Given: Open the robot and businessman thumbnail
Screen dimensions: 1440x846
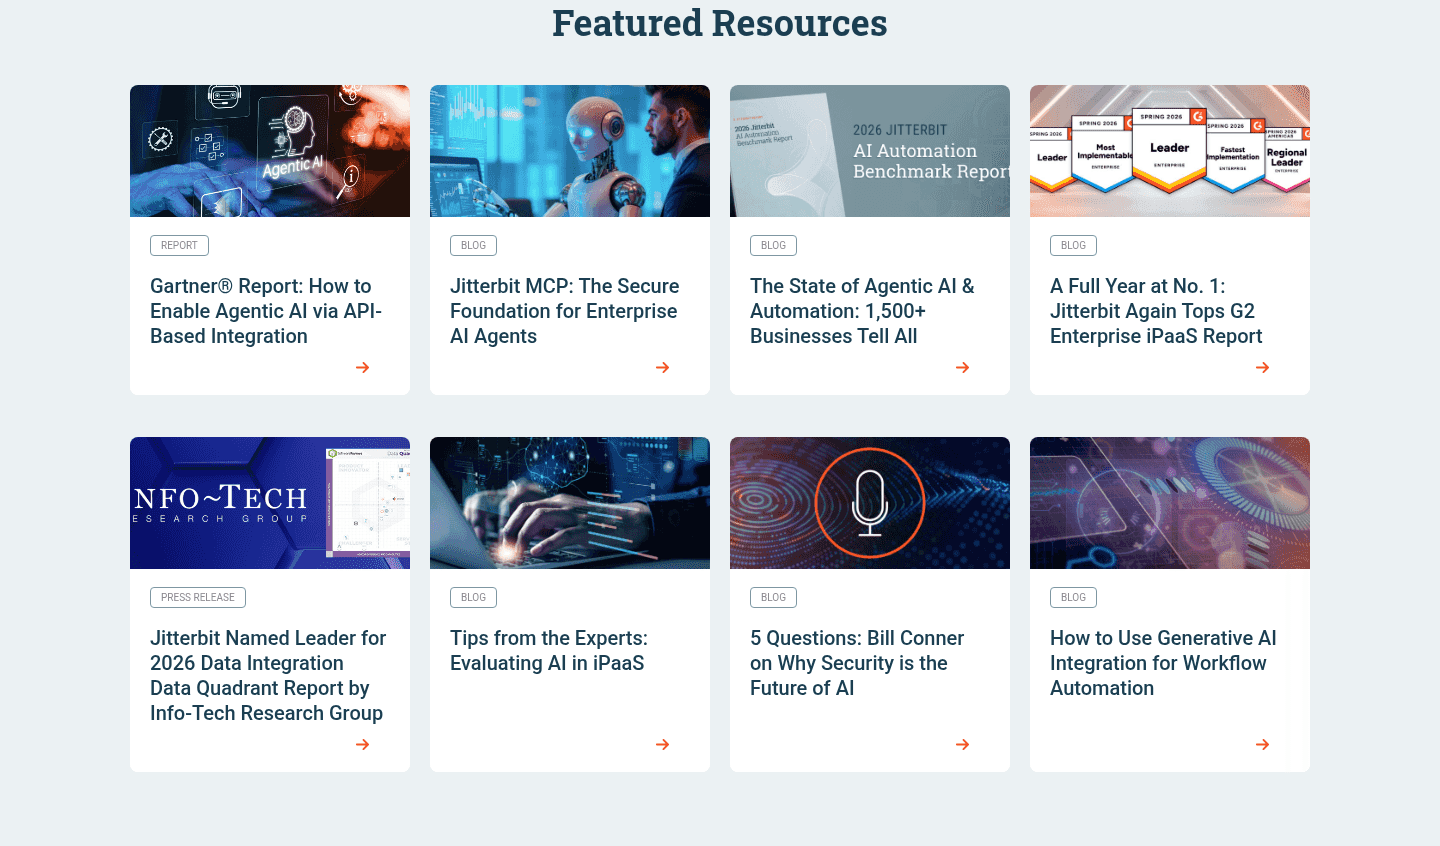Looking at the screenshot, I should pyautogui.click(x=570, y=151).
